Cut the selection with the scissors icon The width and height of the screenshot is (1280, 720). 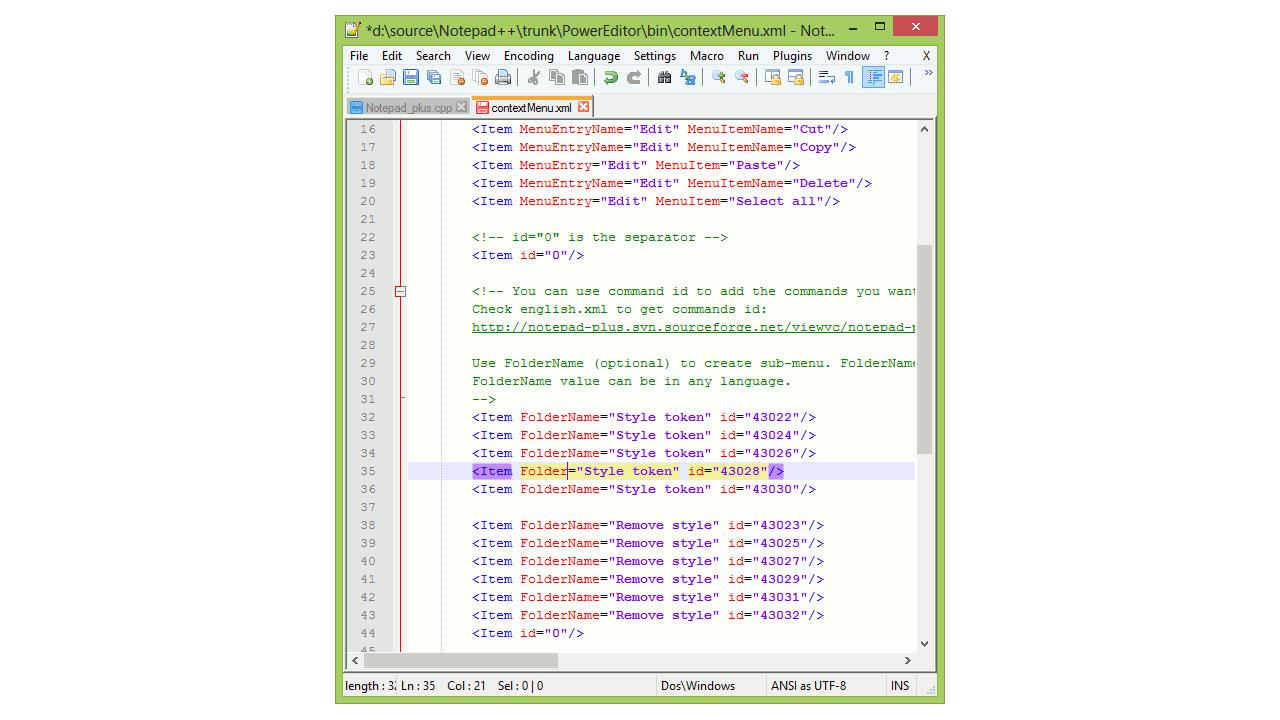click(534, 77)
